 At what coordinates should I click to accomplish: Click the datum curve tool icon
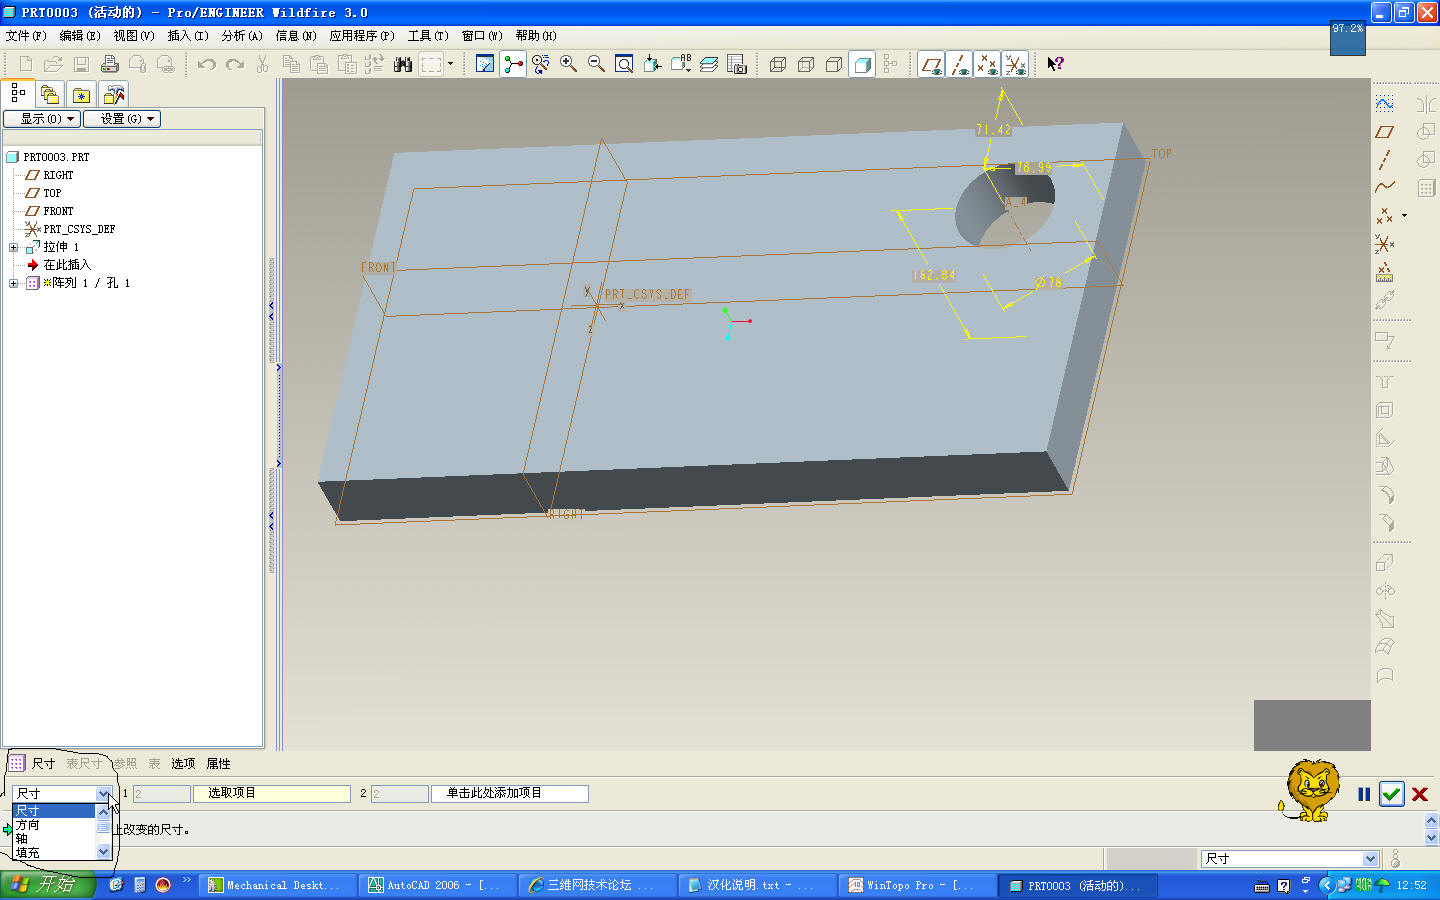tap(1385, 187)
